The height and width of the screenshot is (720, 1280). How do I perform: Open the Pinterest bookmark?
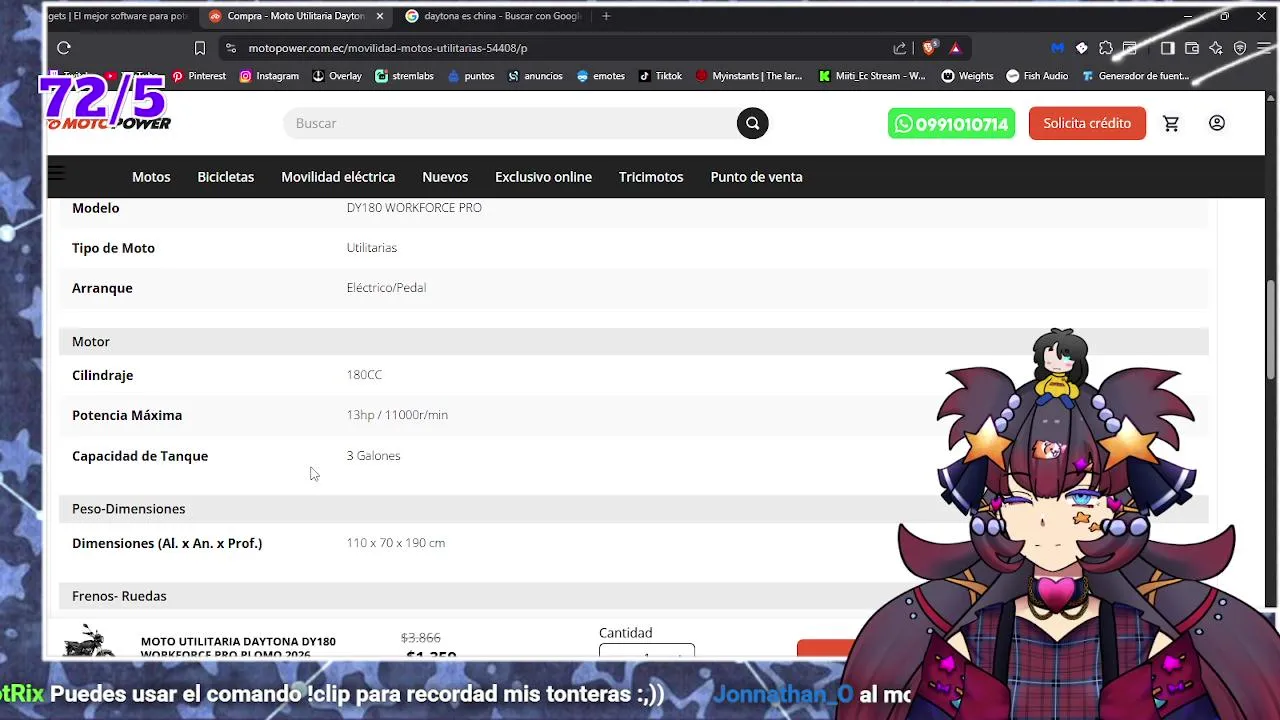coord(199,76)
